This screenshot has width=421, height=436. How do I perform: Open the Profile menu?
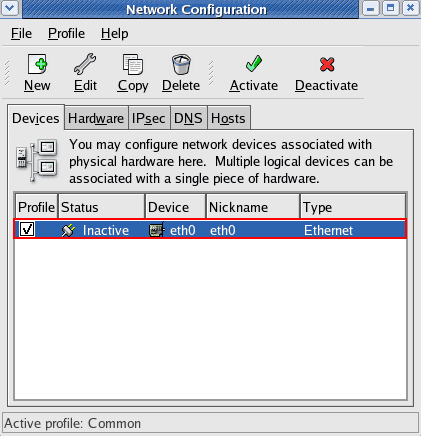pyautogui.click(x=66, y=34)
